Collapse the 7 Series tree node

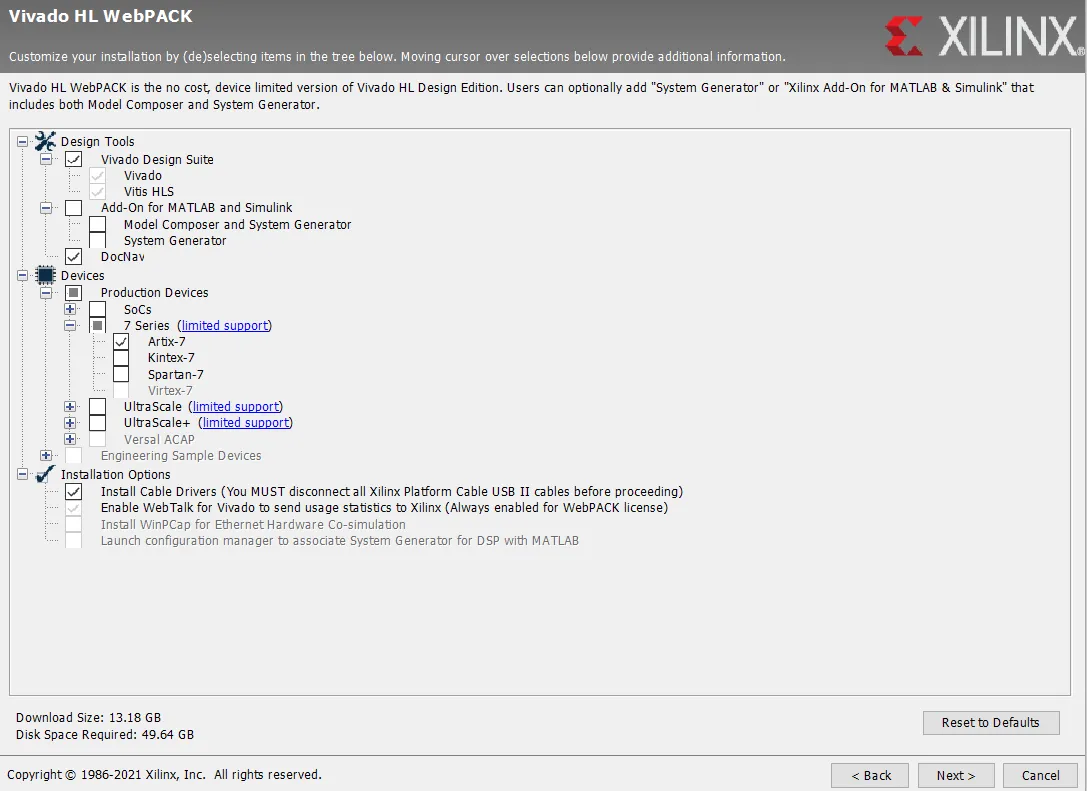(70, 326)
